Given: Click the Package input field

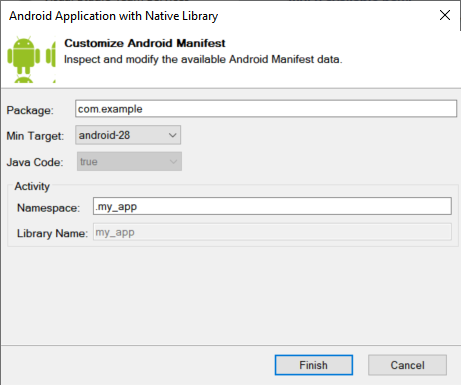Looking at the screenshot, I should tap(266, 109).
